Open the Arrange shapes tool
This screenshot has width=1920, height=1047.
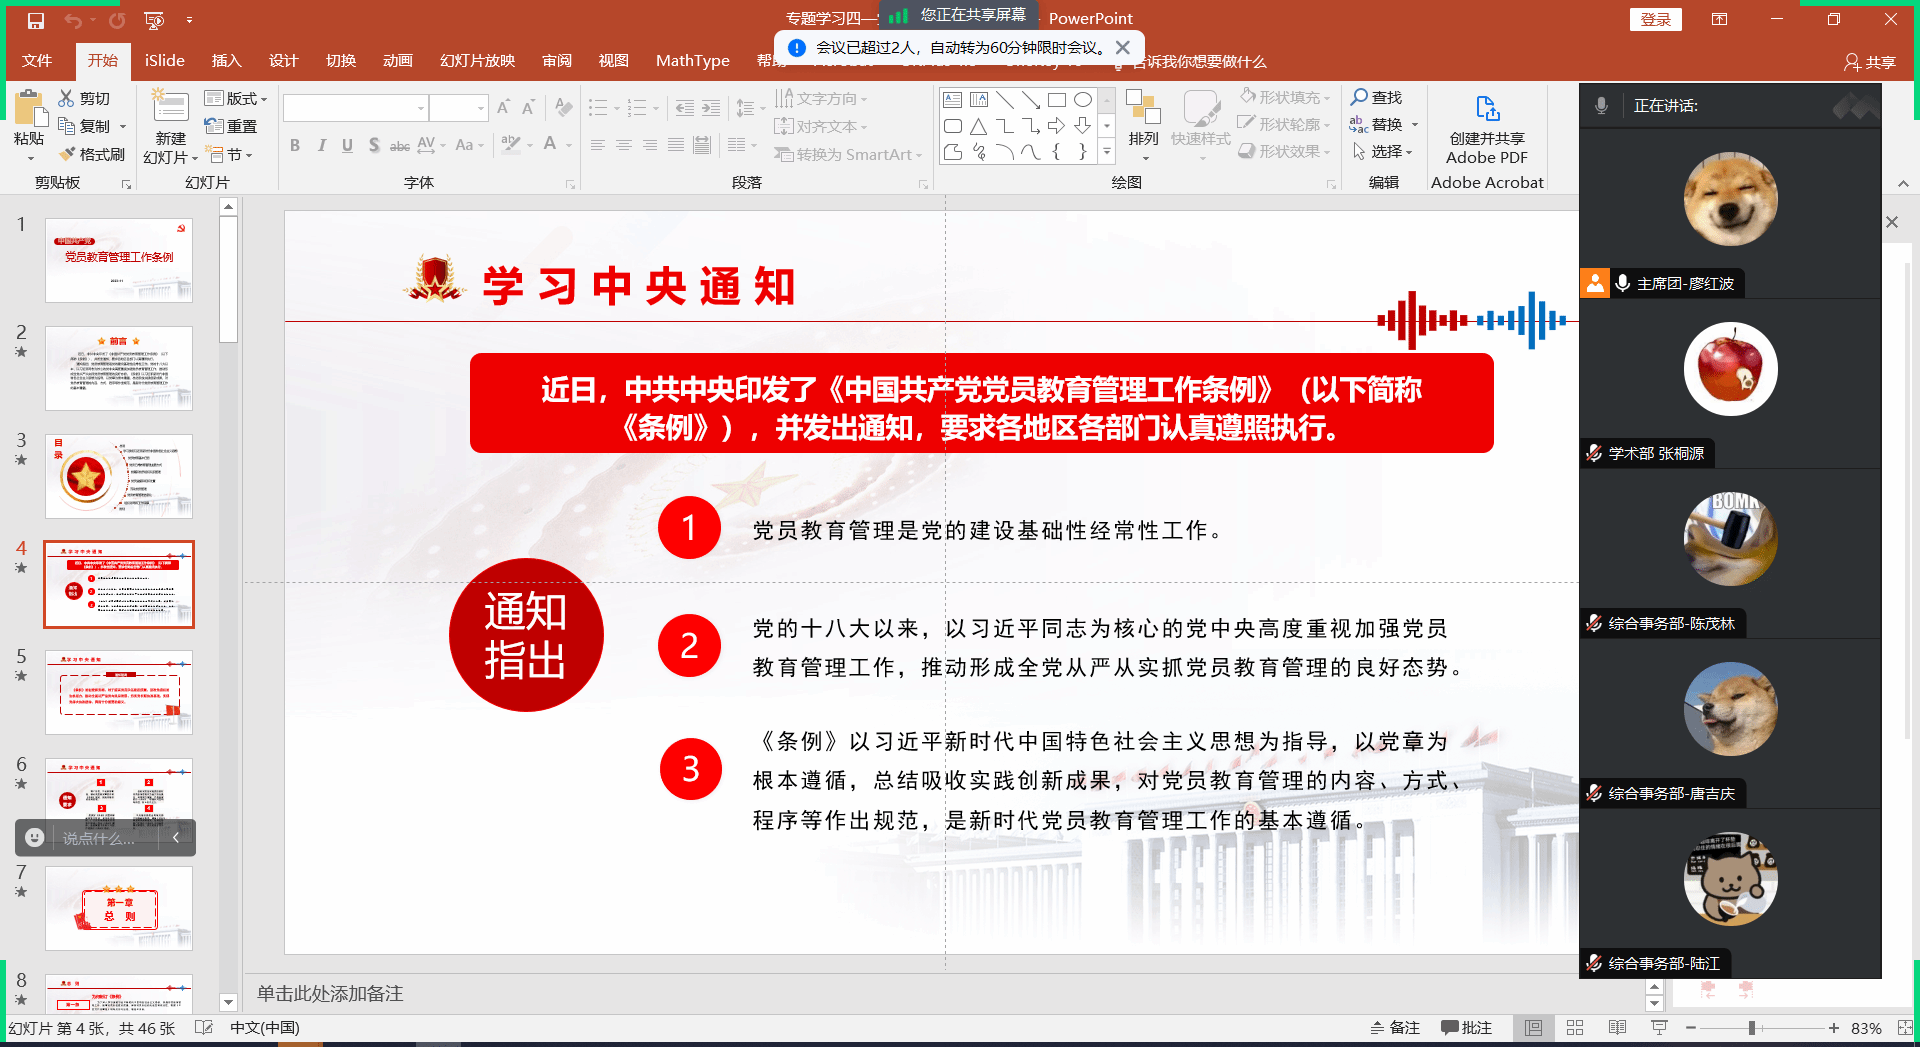tap(1143, 120)
